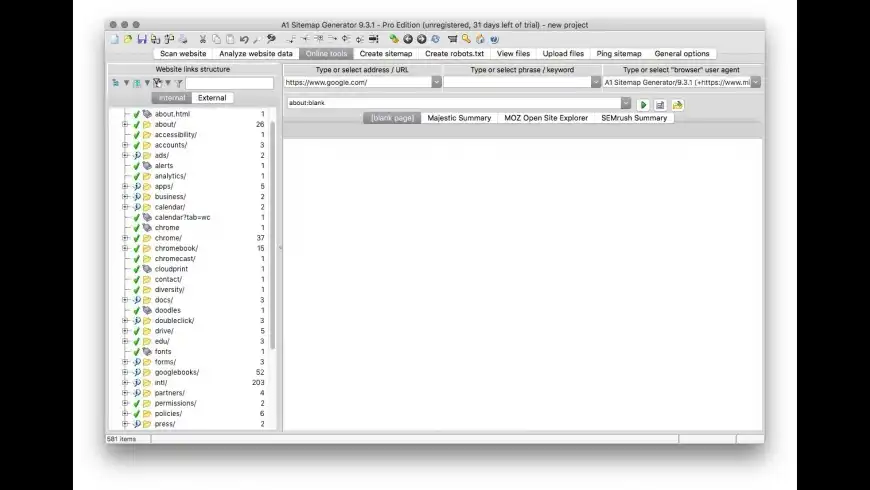The image size is (870, 490).
Task: Click the Home page icon in toolbar
Action: (480, 39)
